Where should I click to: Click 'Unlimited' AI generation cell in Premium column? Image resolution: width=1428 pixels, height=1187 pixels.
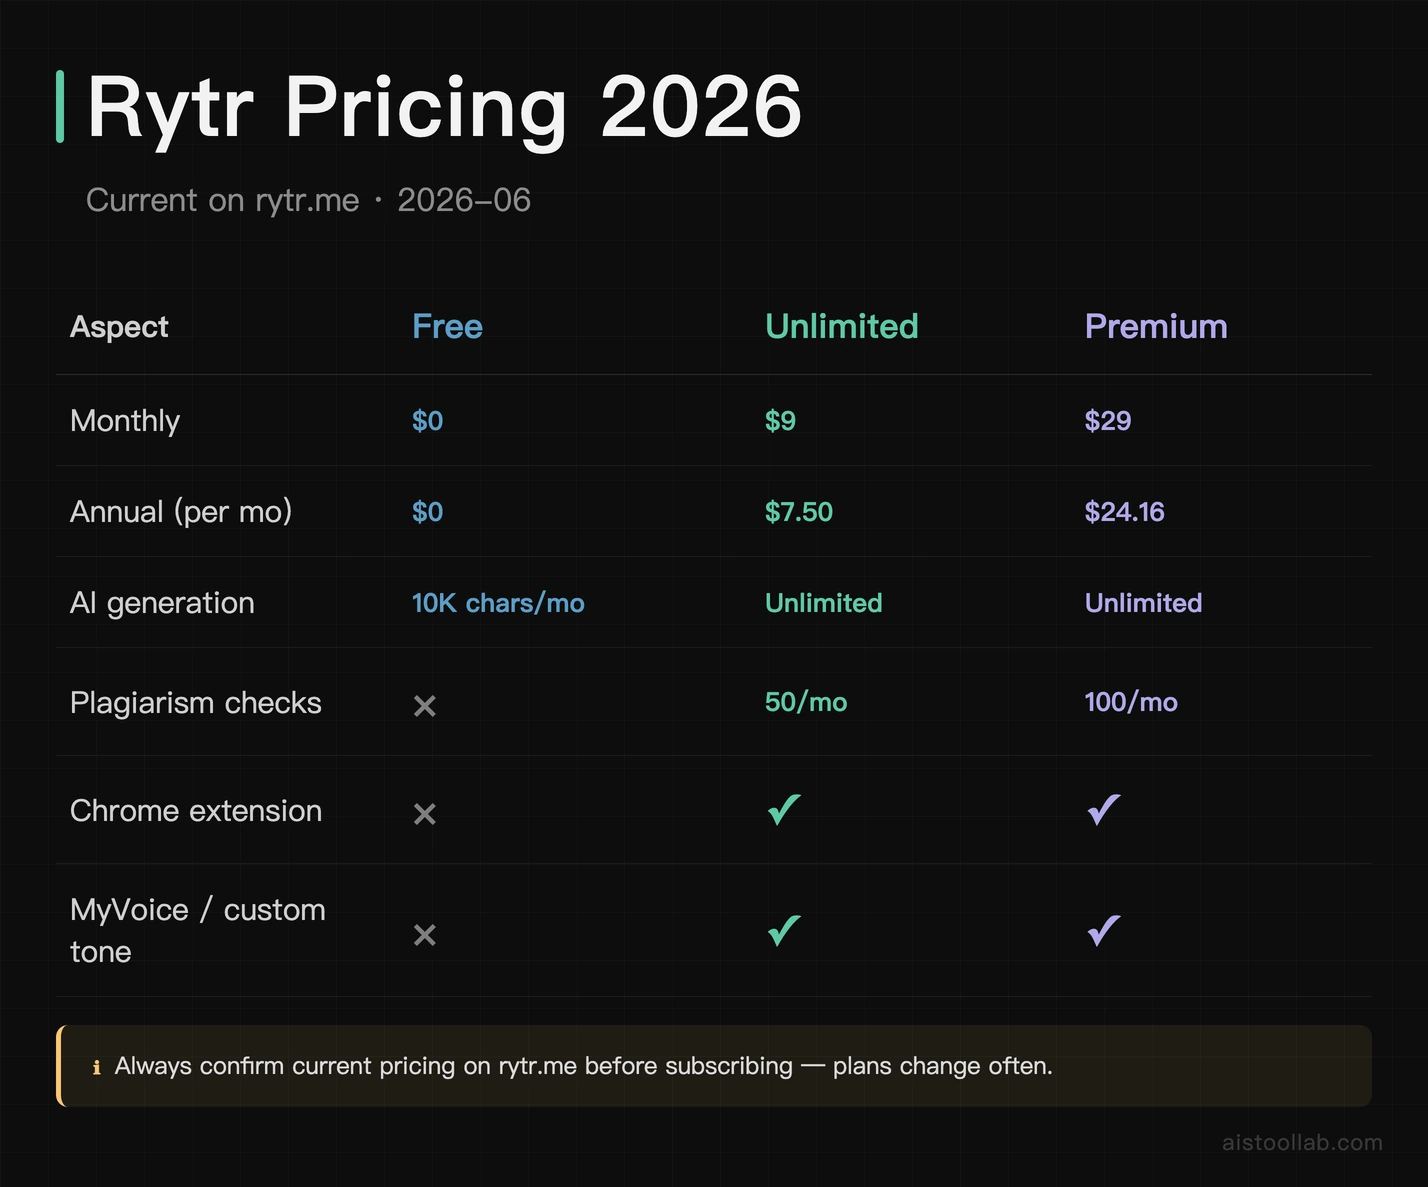tap(1143, 603)
